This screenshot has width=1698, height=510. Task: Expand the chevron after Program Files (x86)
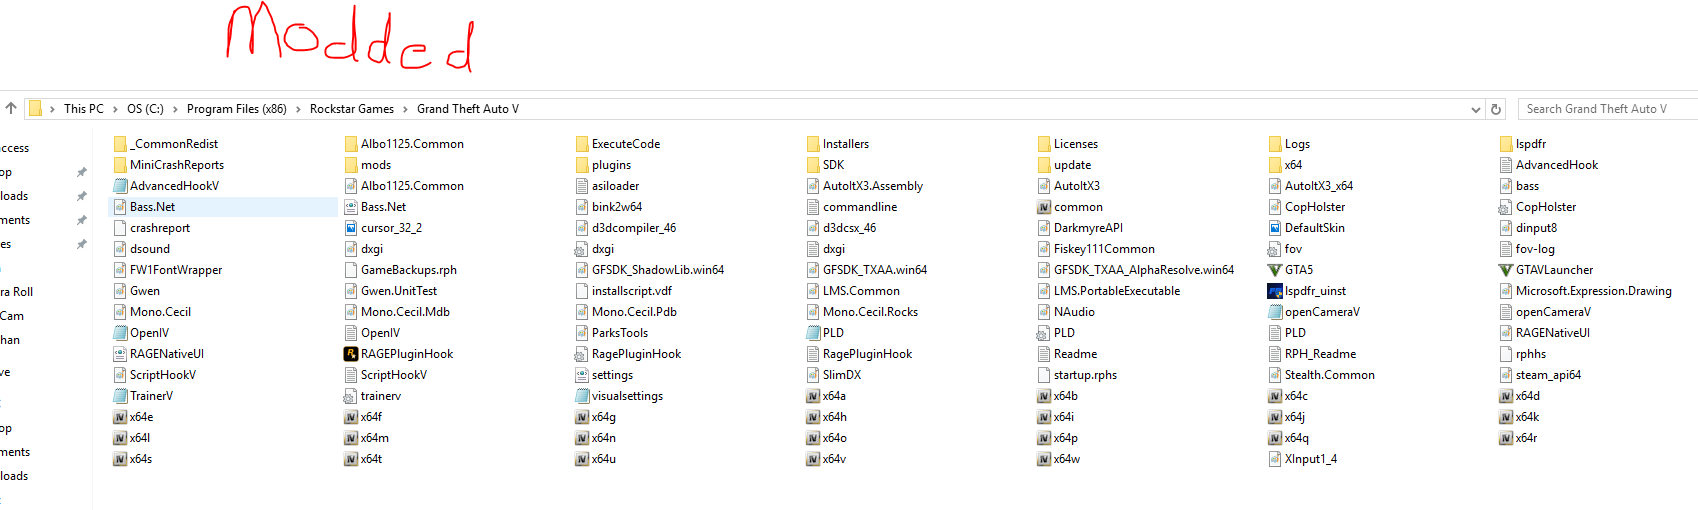(298, 109)
